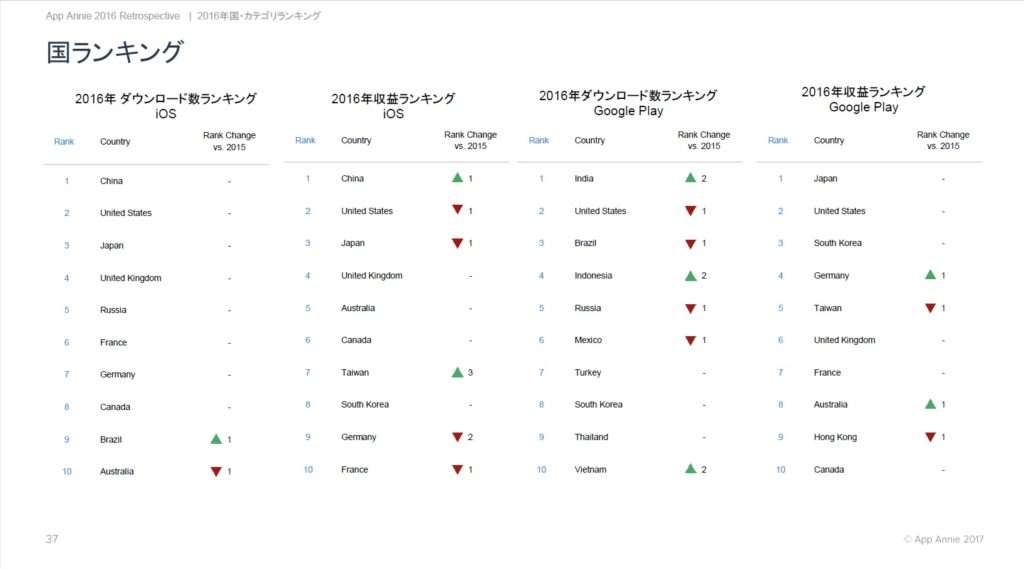This screenshot has height=569, width=1024.
Task: Click the '2016年収益ランキング Google Play' table title
Action: point(863,99)
